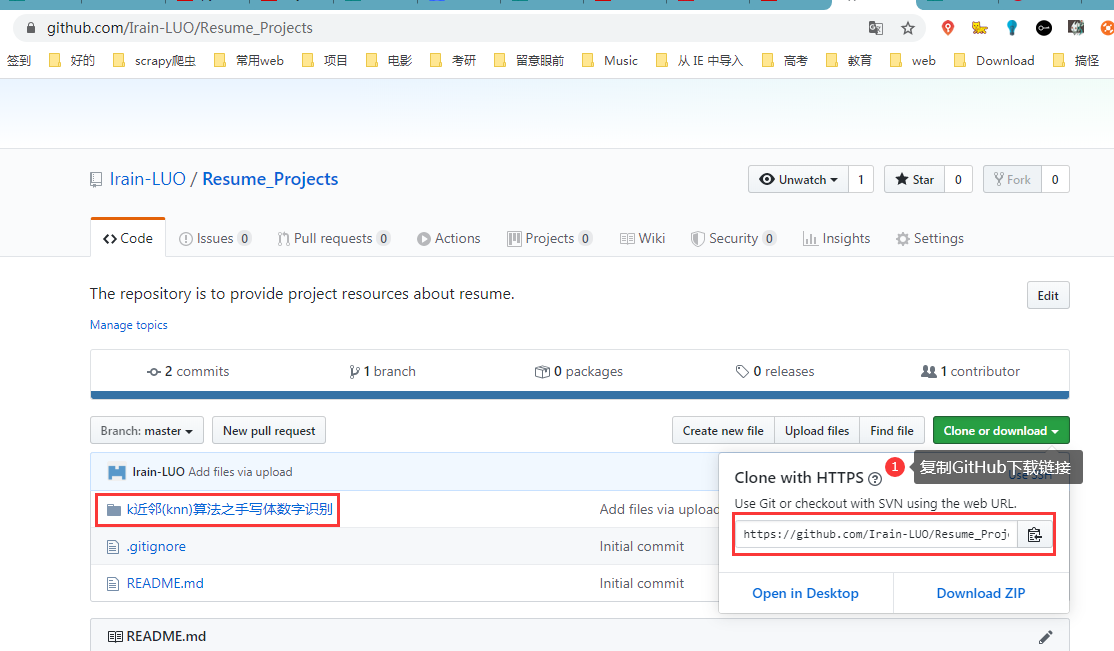Open the scrapy爬虫 bookmark folder

point(155,60)
